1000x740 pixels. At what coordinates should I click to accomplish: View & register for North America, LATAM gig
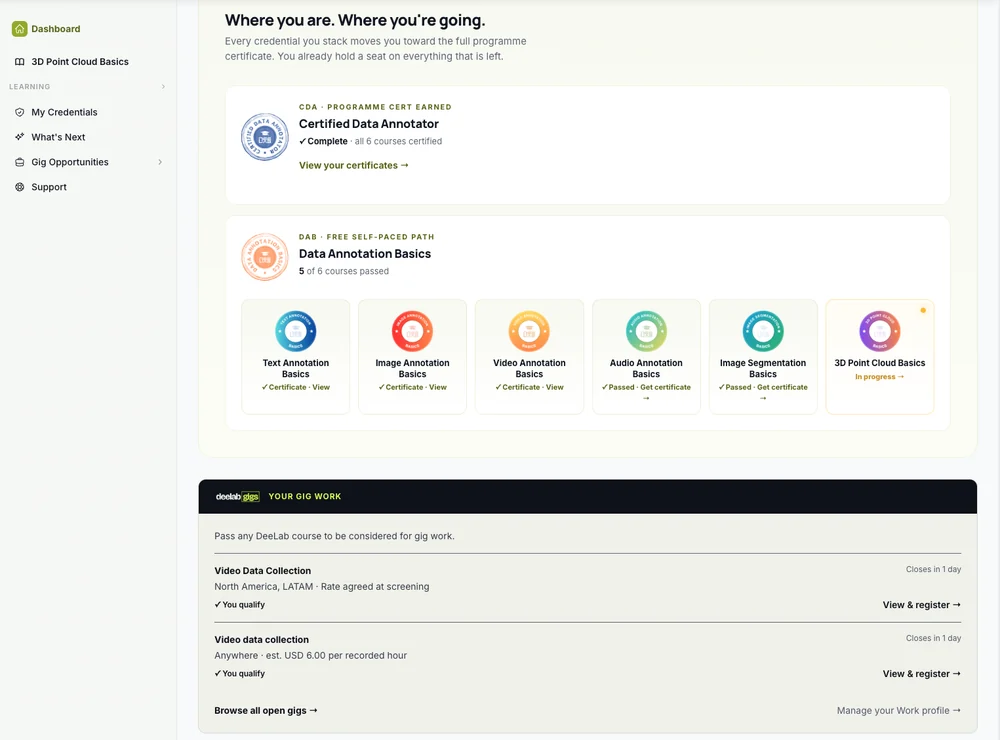(x=922, y=605)
